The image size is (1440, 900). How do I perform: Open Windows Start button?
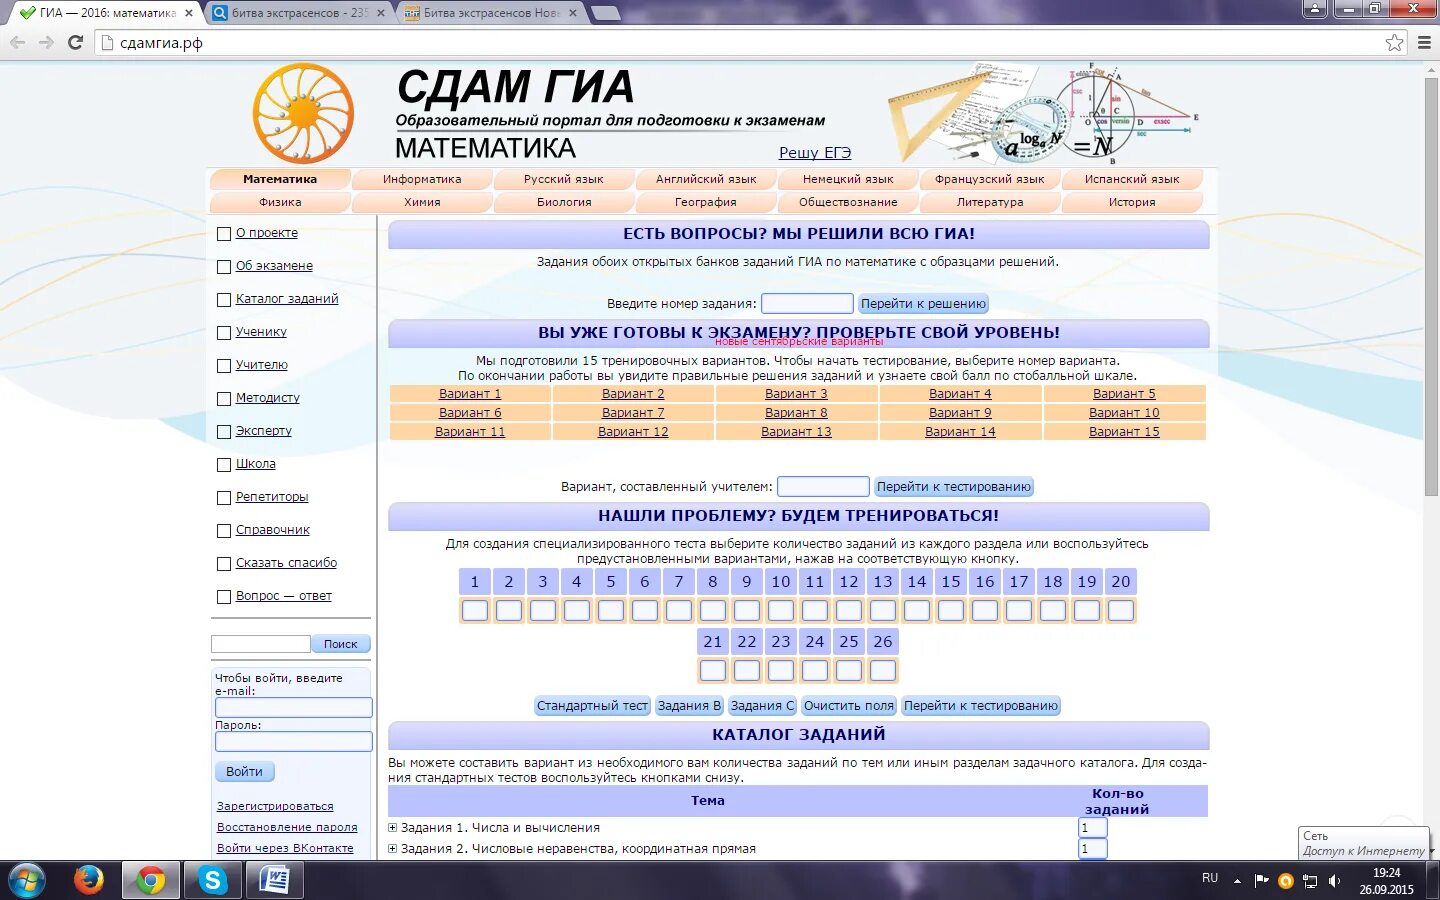click(x=27, y=881)
